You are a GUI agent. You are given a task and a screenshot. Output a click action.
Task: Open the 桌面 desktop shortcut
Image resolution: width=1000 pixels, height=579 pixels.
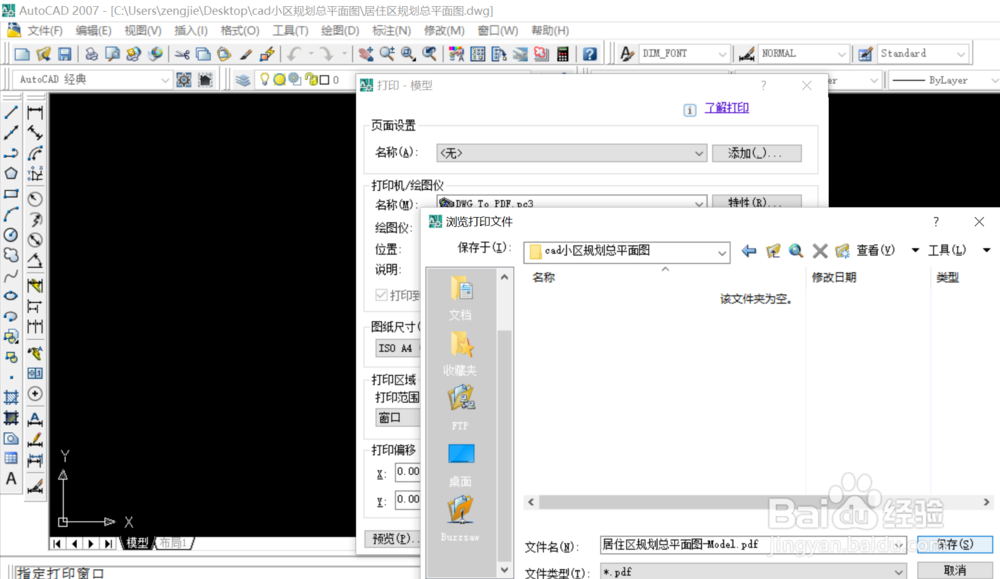point(460,464)
